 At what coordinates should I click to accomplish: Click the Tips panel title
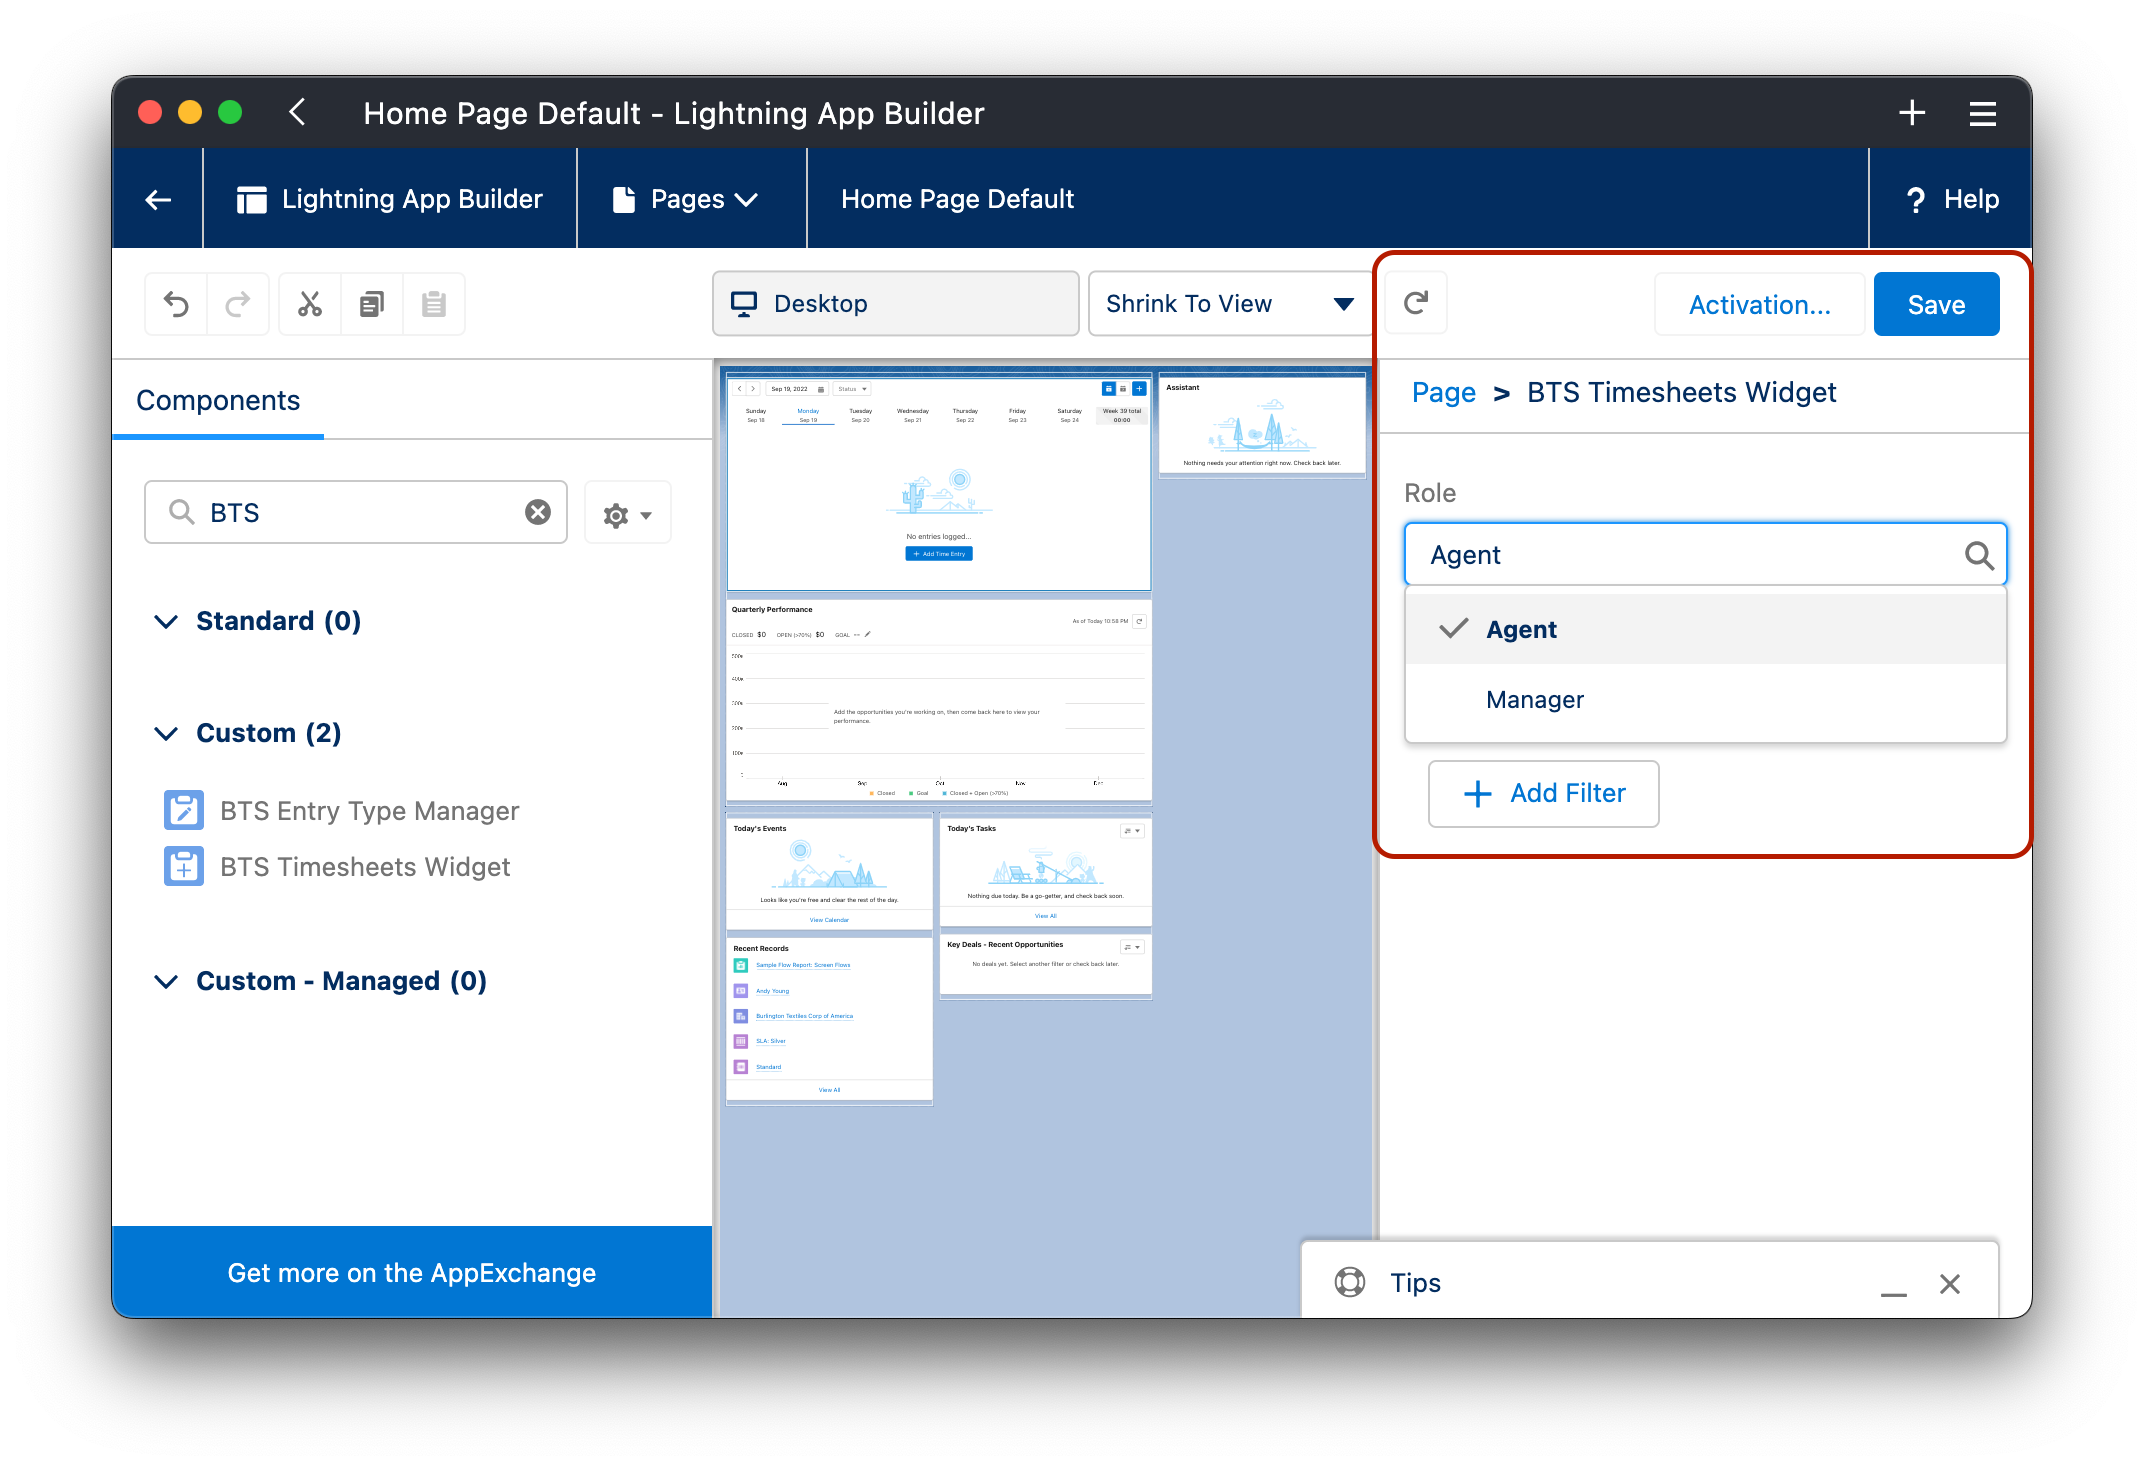point(1415,1282)
